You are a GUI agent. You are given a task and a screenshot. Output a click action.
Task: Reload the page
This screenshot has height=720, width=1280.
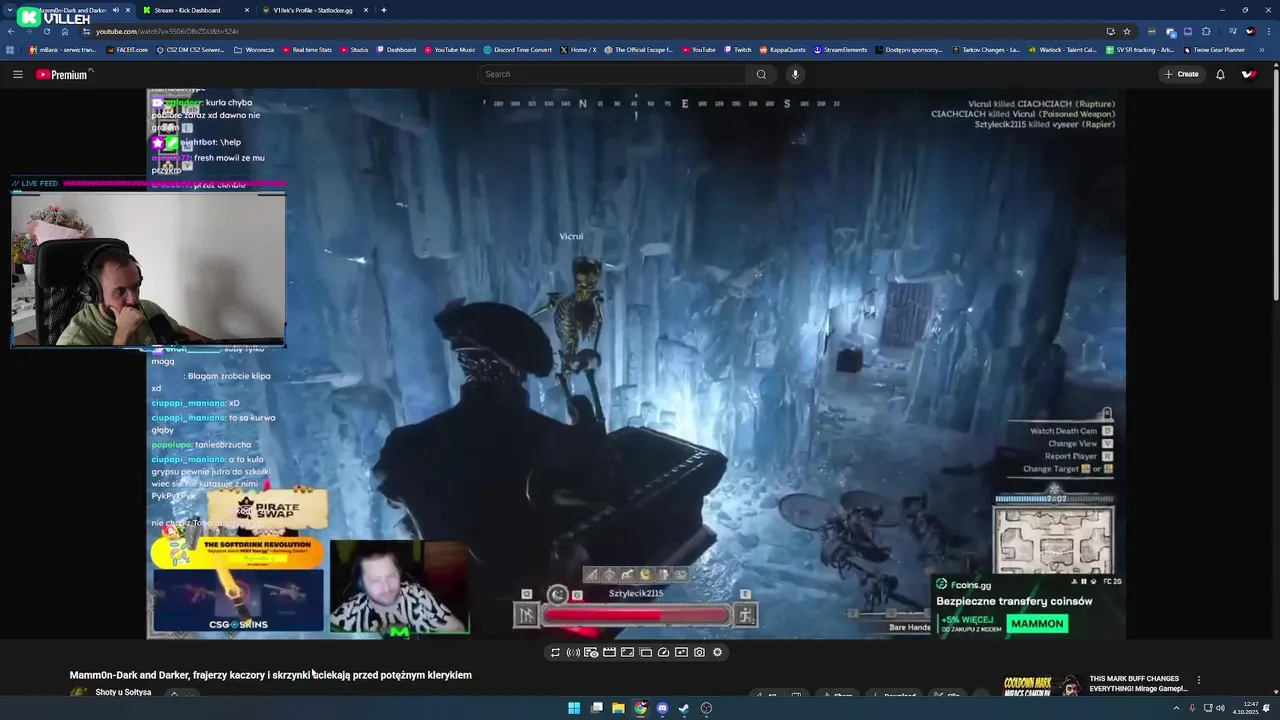point(46,31)
